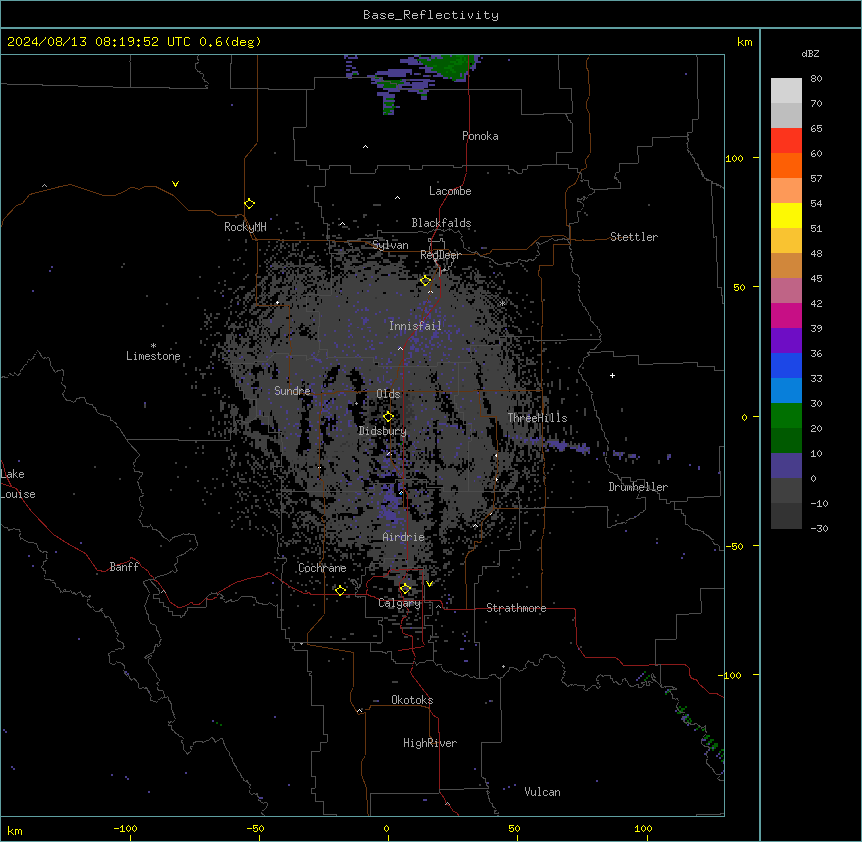Click the yellow V marker northwest of RockyMH

pos(175,184)
